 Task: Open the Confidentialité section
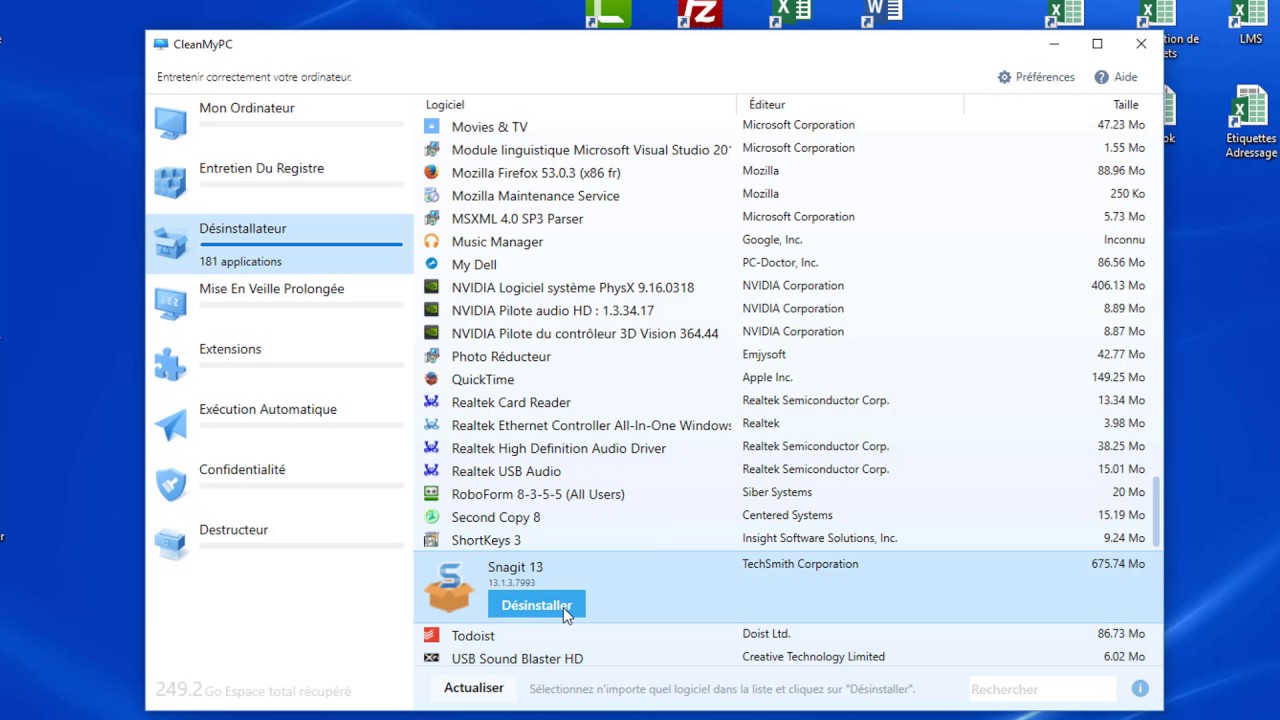click(279, 483)
